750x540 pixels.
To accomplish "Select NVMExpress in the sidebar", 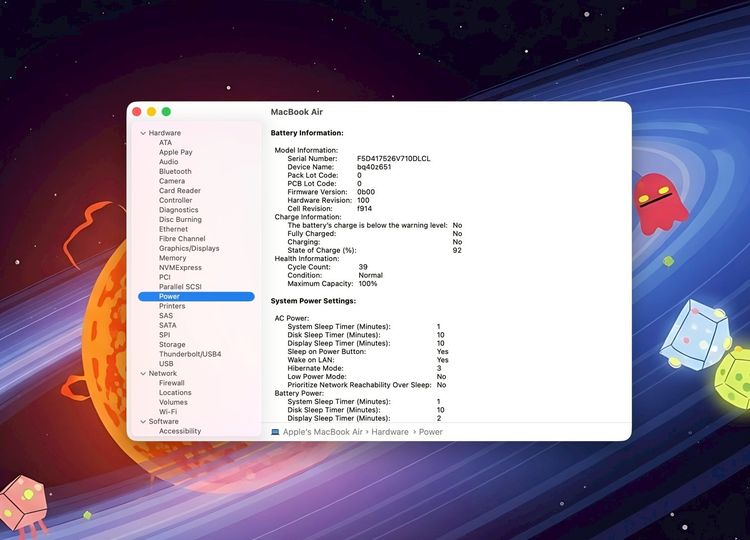I will pyautogui.click(x=180, y=267).
